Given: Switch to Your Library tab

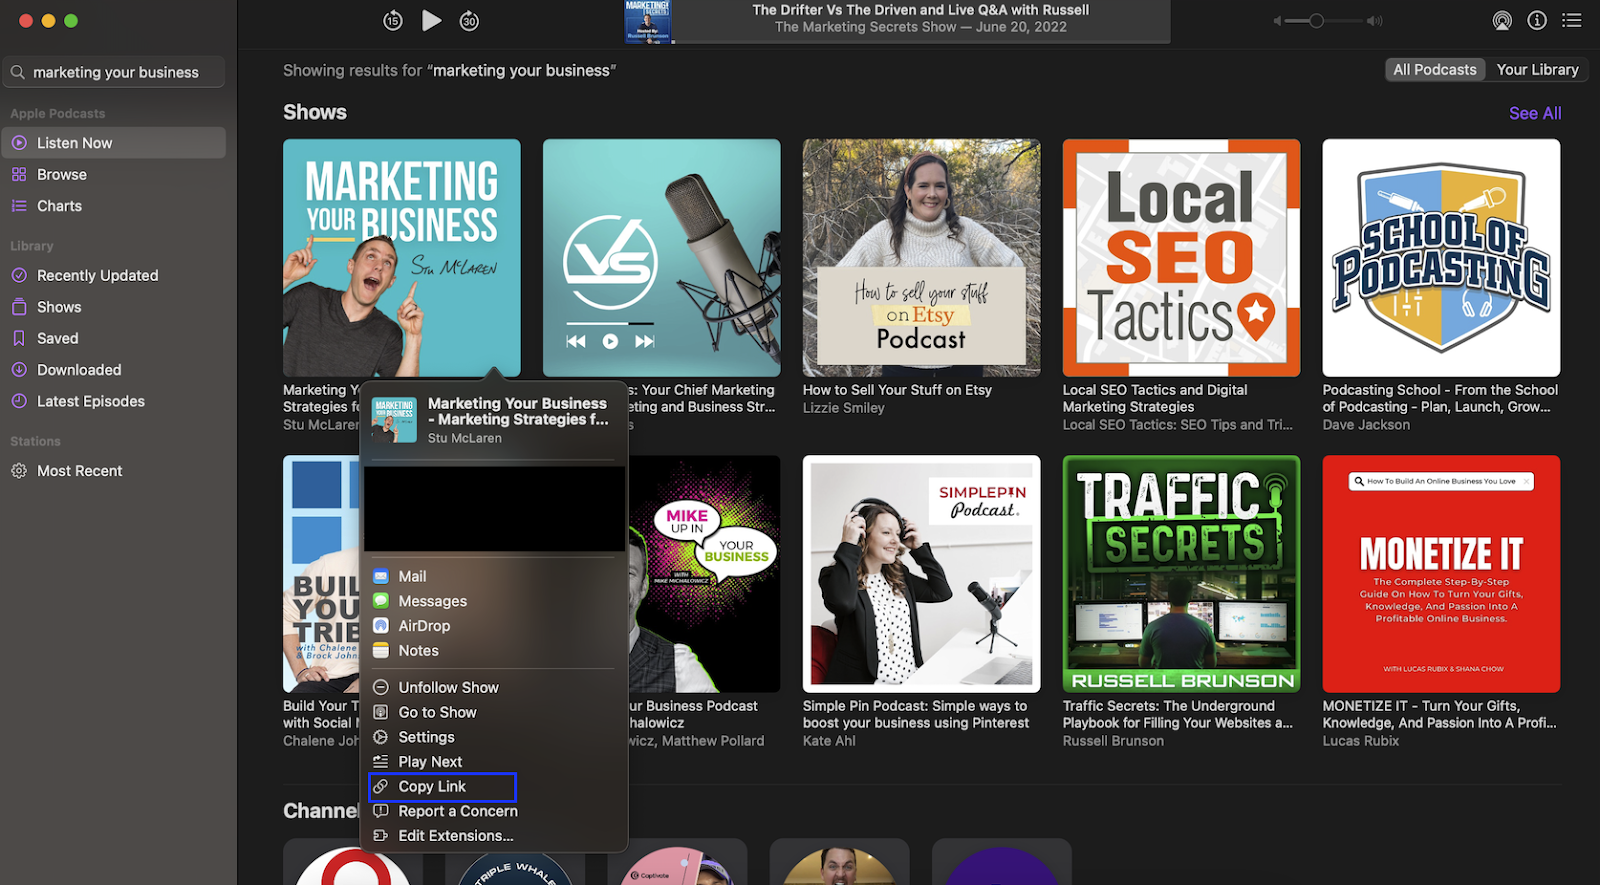Looking at the screenshot, I should click(x=1537, y=69).
